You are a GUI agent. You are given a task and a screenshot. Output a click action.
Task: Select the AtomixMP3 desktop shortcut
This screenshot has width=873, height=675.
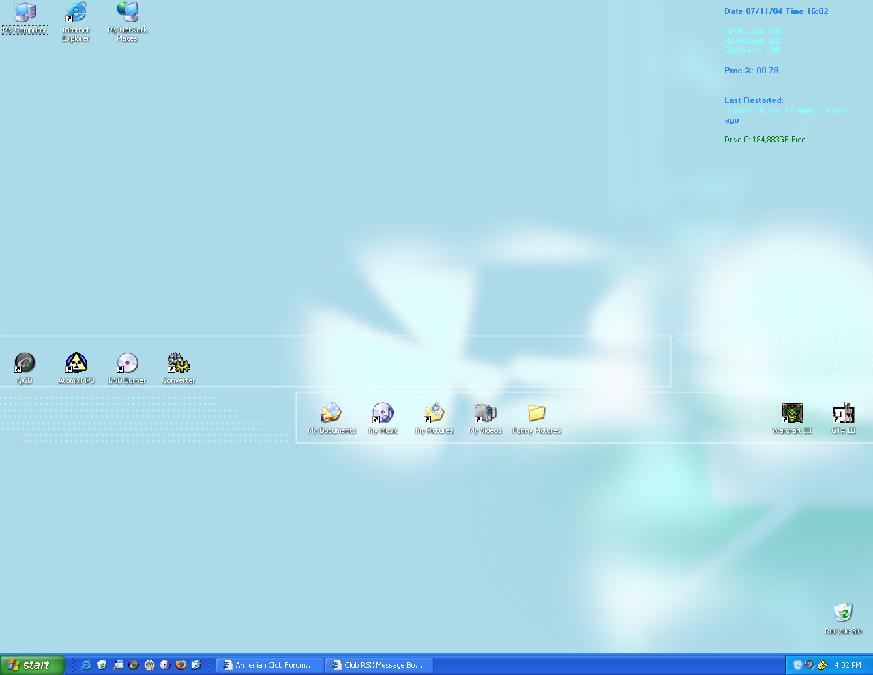tap(76, 363)
